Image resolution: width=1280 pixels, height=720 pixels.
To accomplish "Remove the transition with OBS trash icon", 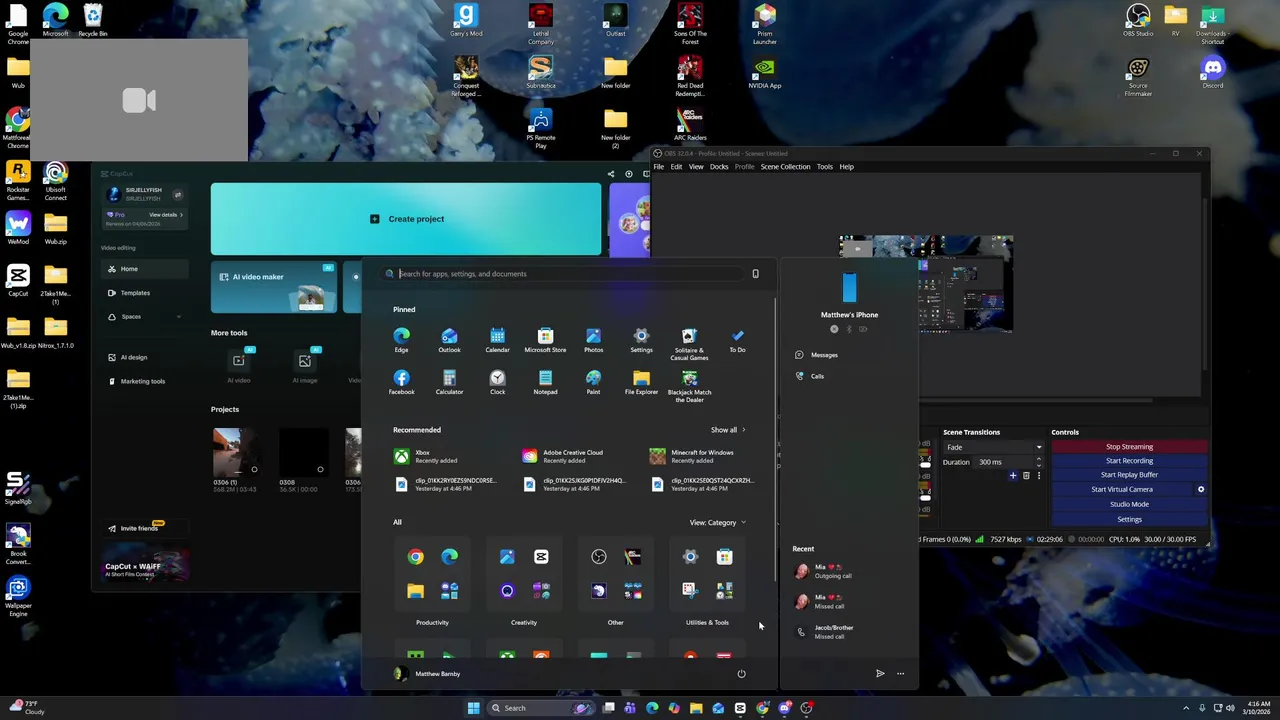I will [x=1026, y=476].
